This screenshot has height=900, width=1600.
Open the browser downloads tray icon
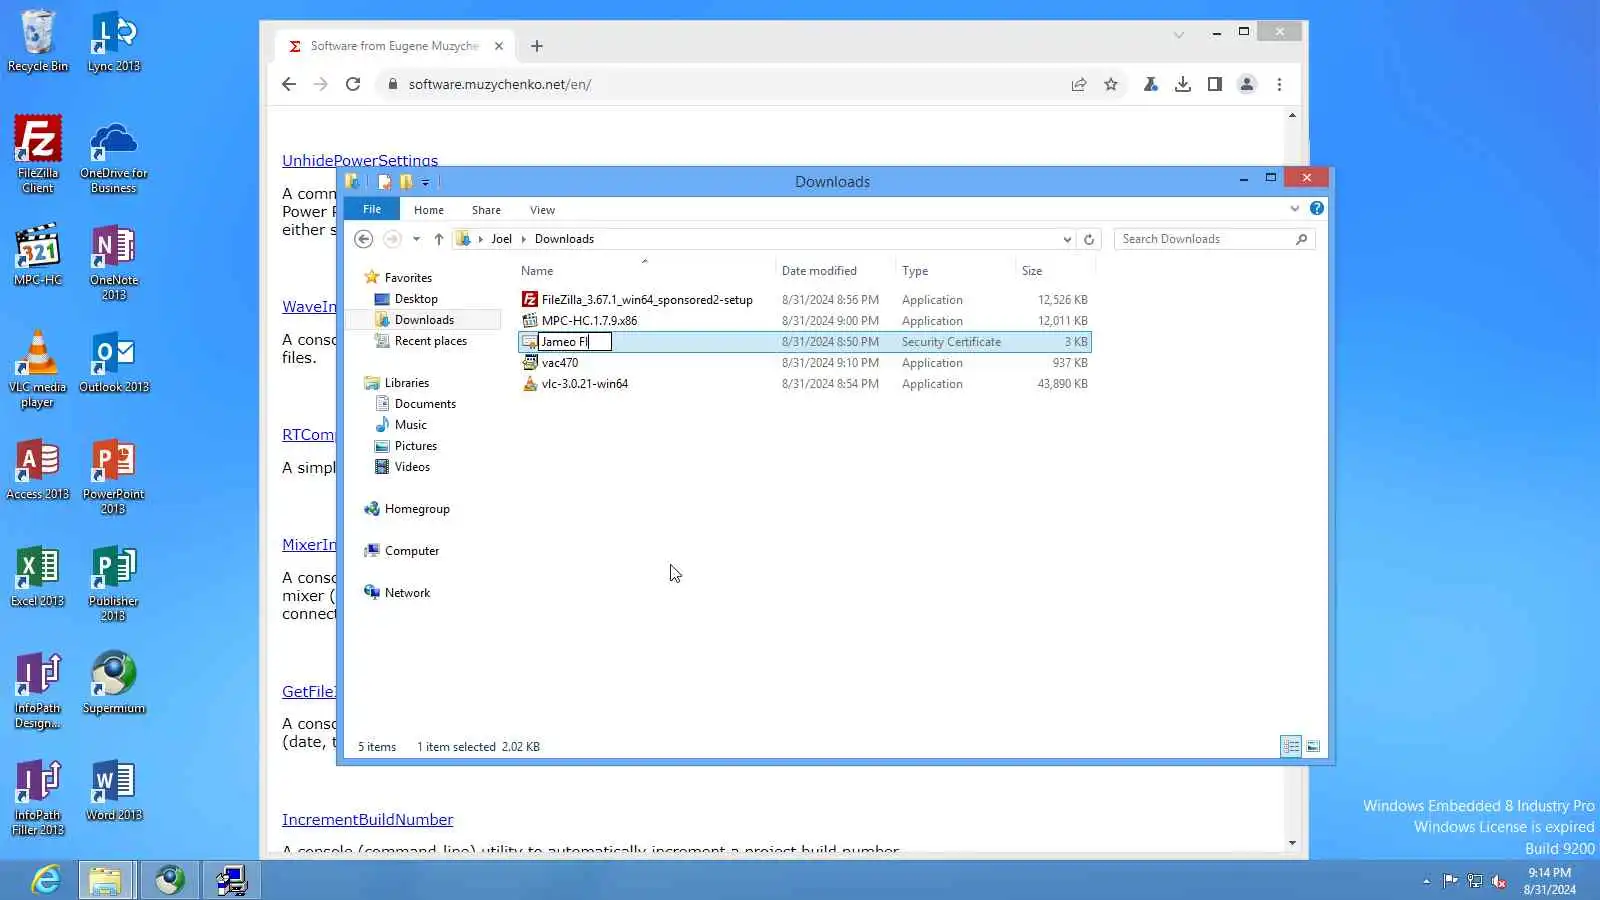[x=1183, y=84]
